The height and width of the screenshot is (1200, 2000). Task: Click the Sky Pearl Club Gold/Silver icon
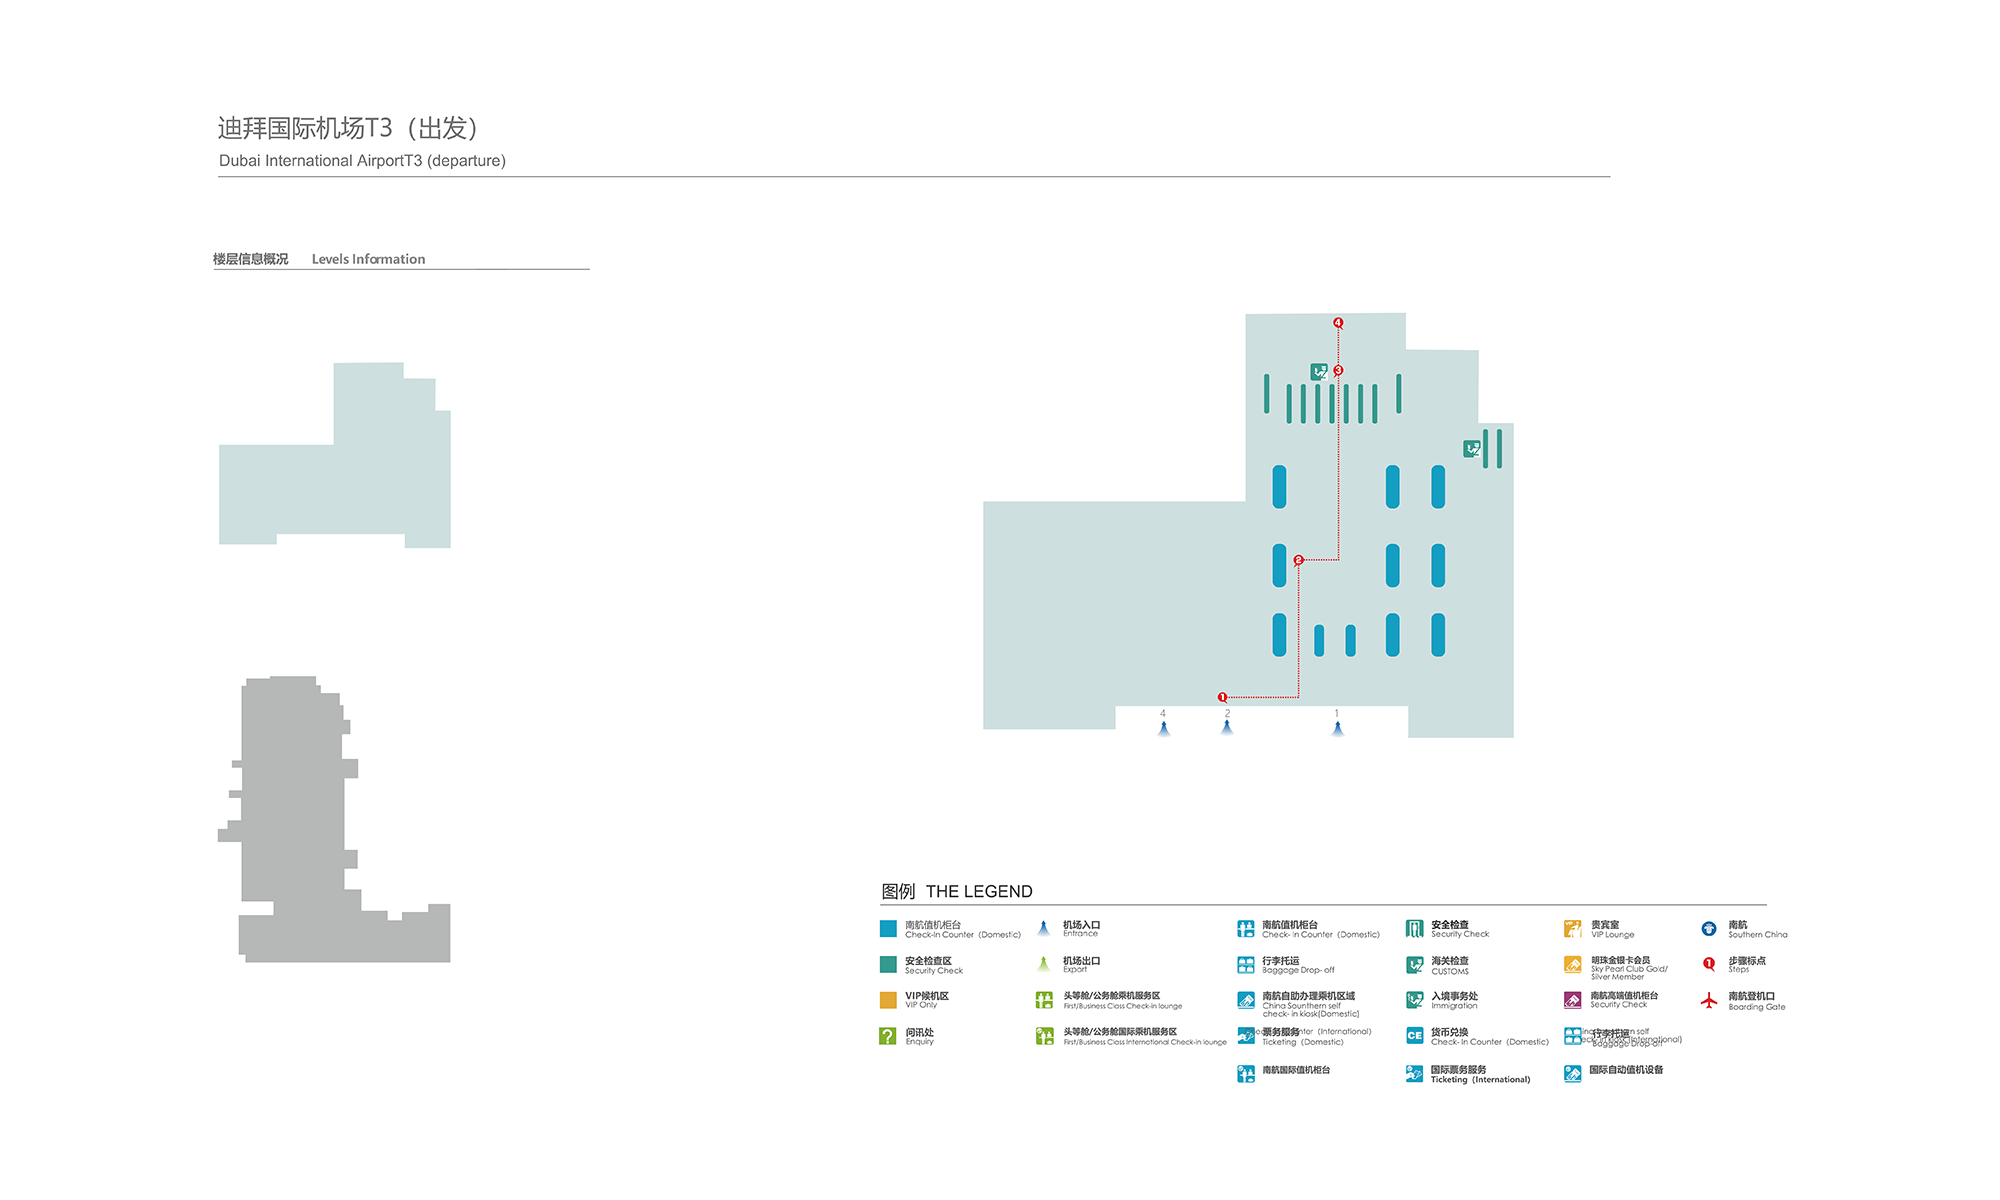(x=1572, y=965)
